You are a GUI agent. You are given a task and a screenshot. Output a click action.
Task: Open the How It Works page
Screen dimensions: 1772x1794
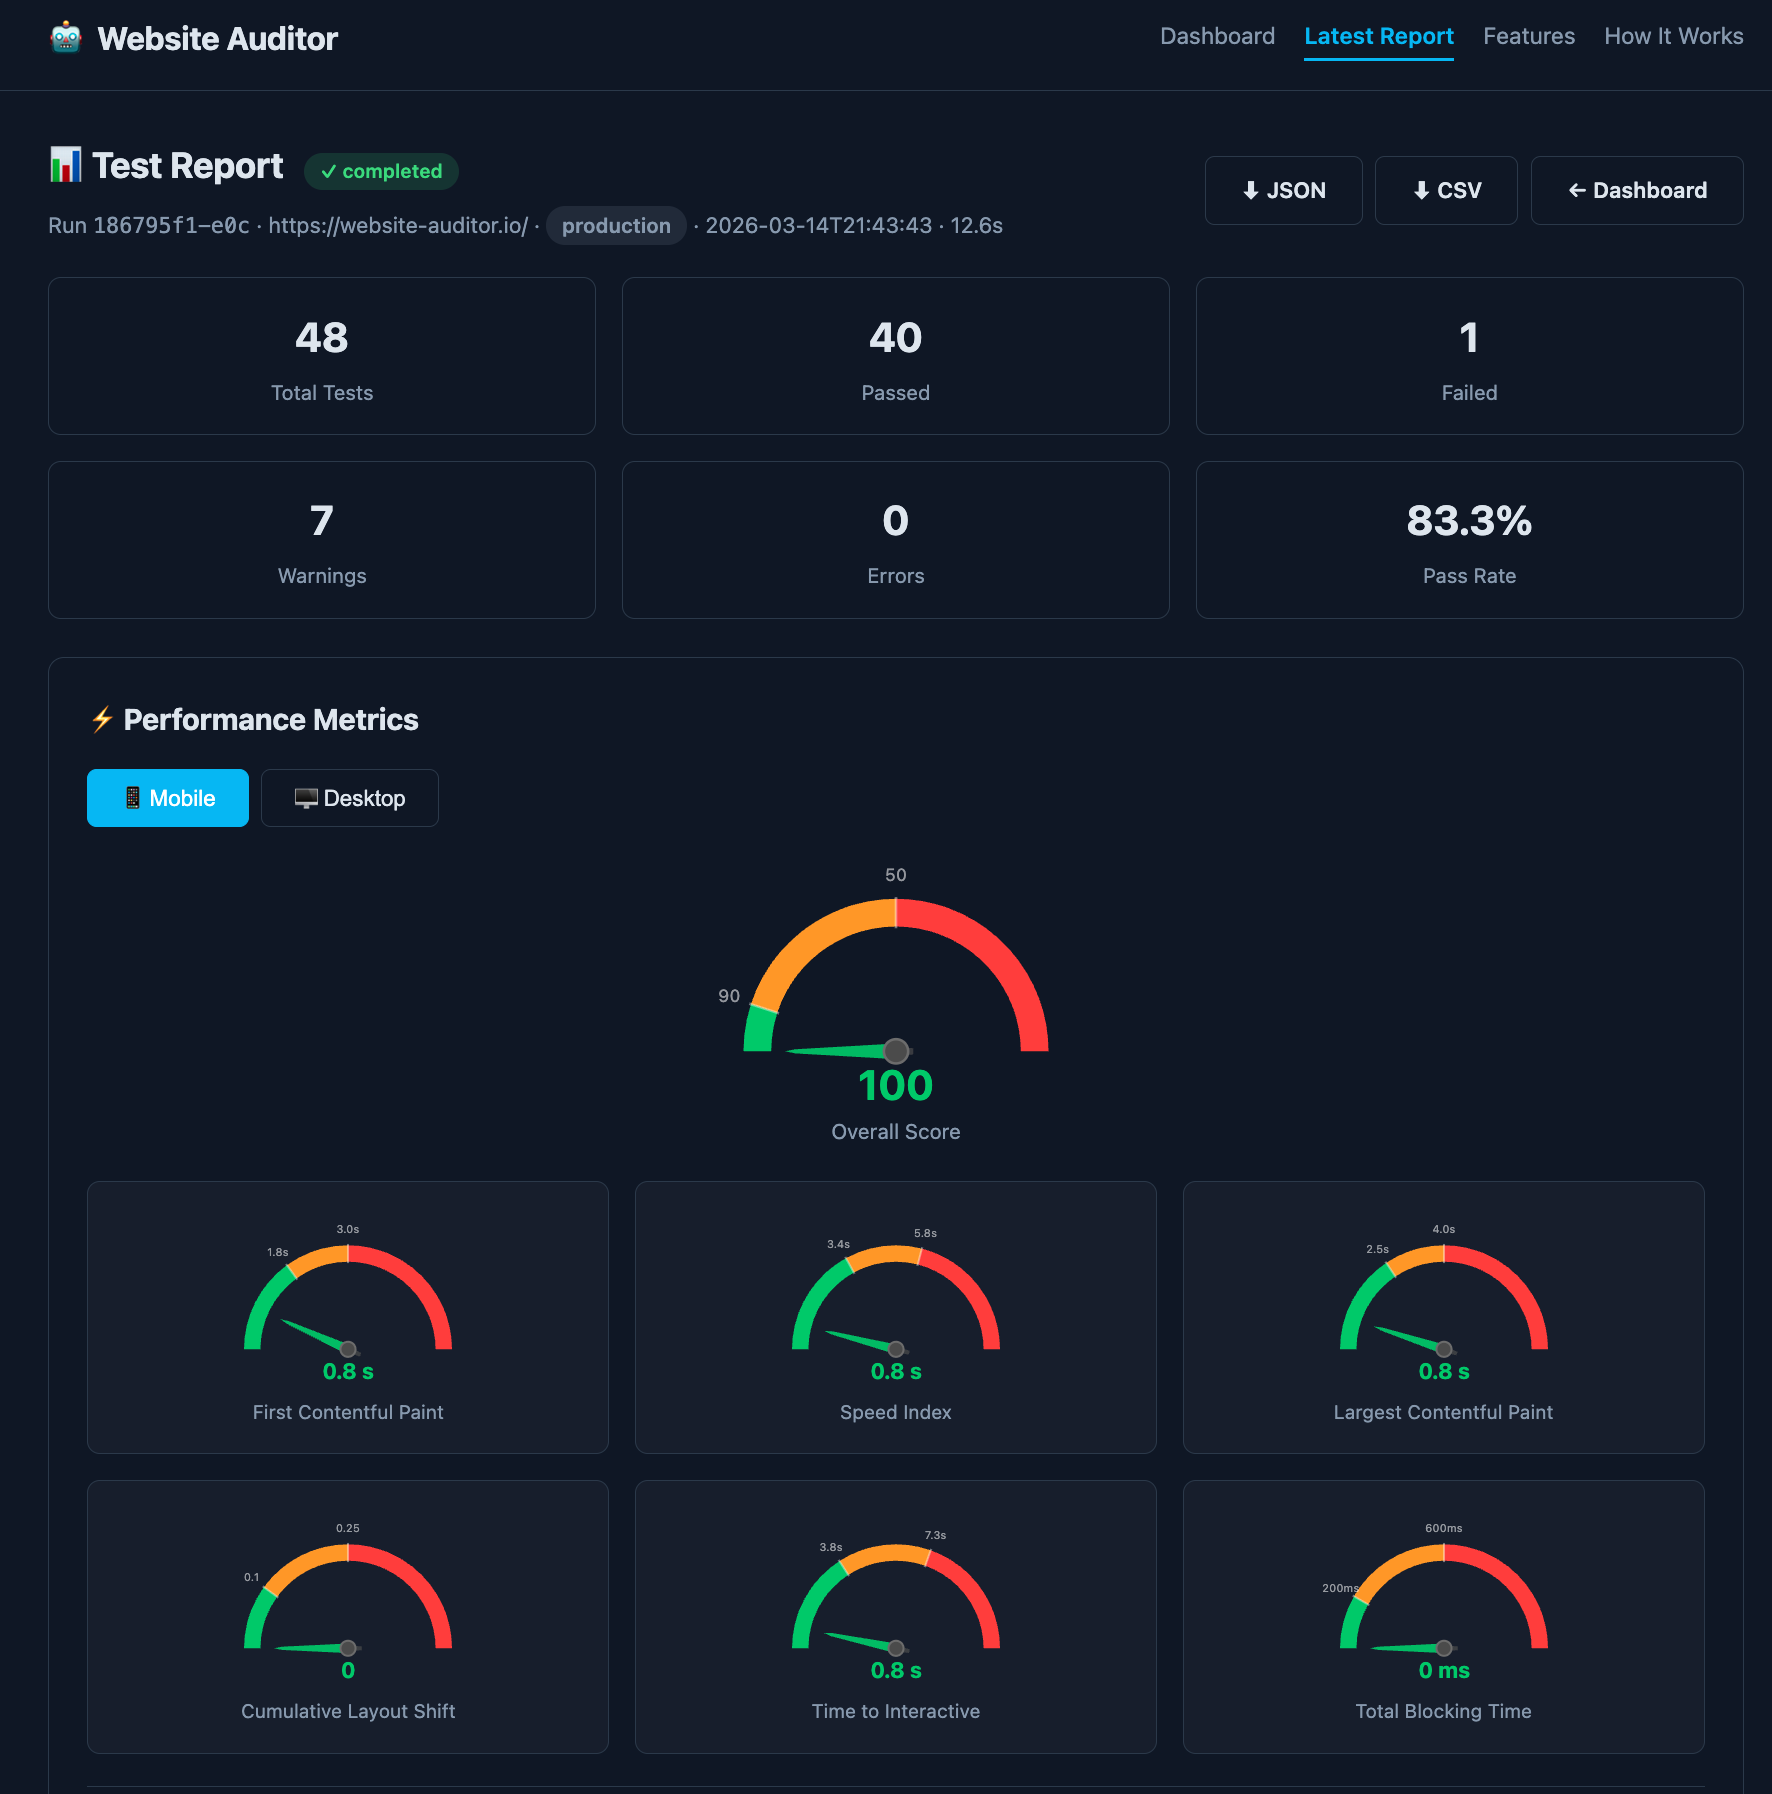[1673, 36]
